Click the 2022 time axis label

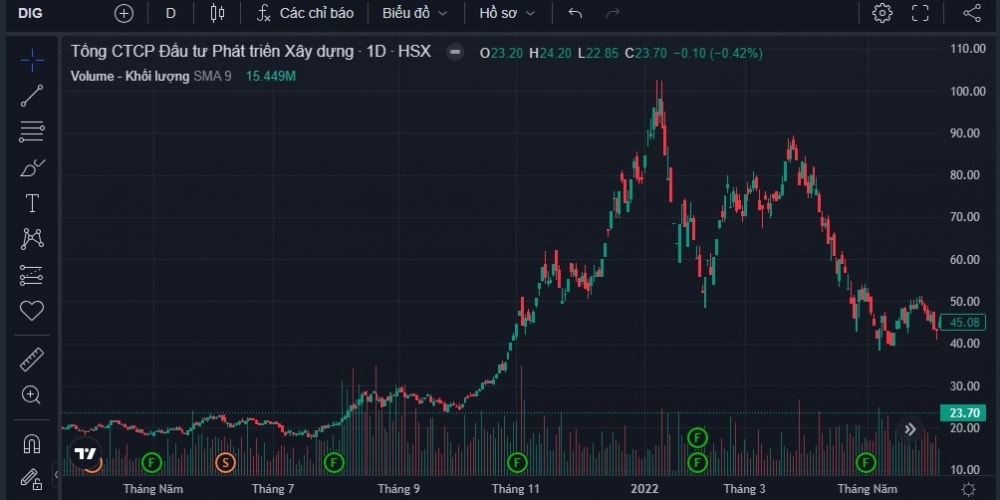coord(644,489)
